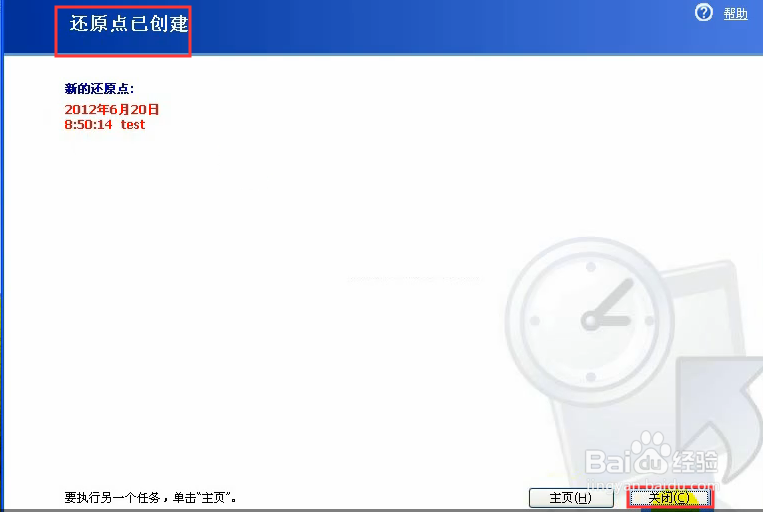Click the 还原点已创建 heading

click(x=128, y=24)
